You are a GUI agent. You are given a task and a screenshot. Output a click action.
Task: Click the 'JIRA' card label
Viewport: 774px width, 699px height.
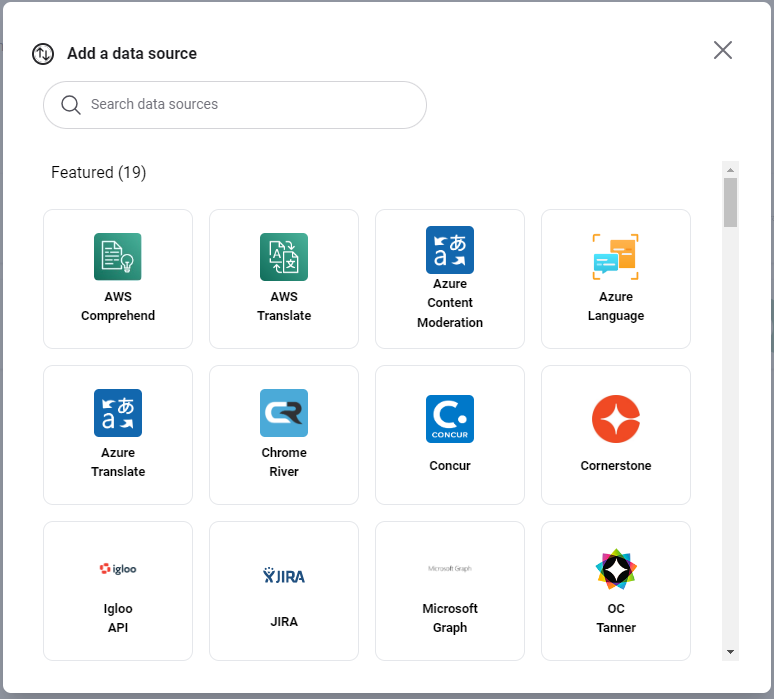284,621
